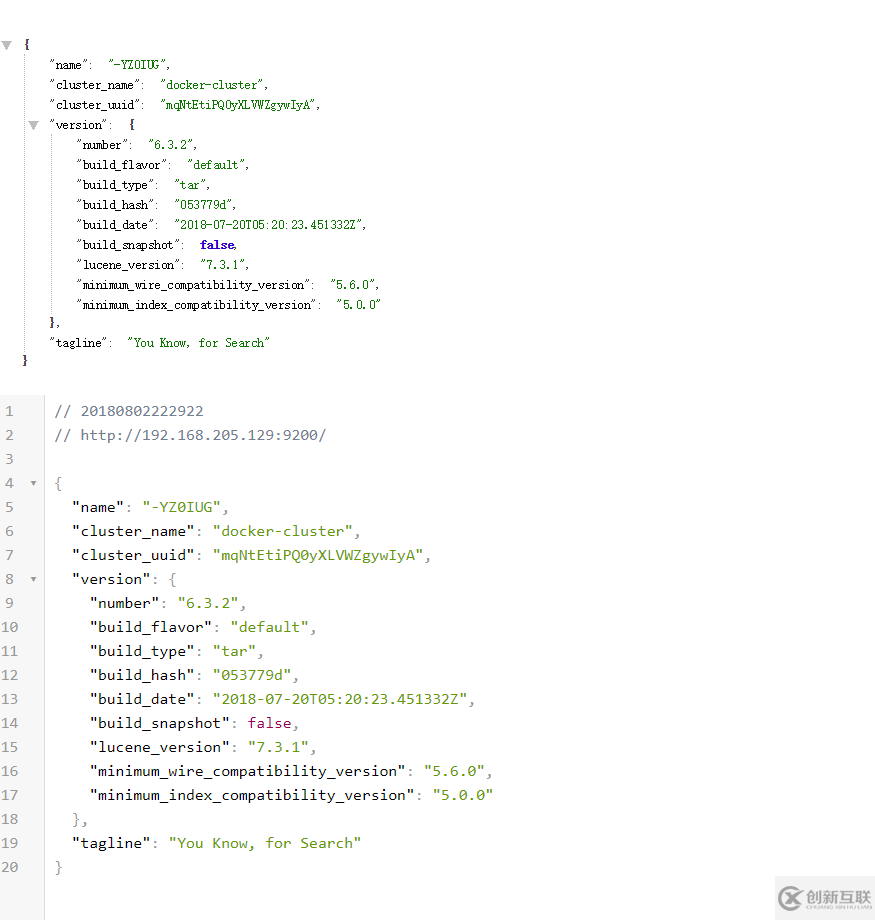Image resolution: width=875 pixels, height=920 pixels.
Task: Select the "build_date" value in the upper tree
Action: click(x=269, y=225)
